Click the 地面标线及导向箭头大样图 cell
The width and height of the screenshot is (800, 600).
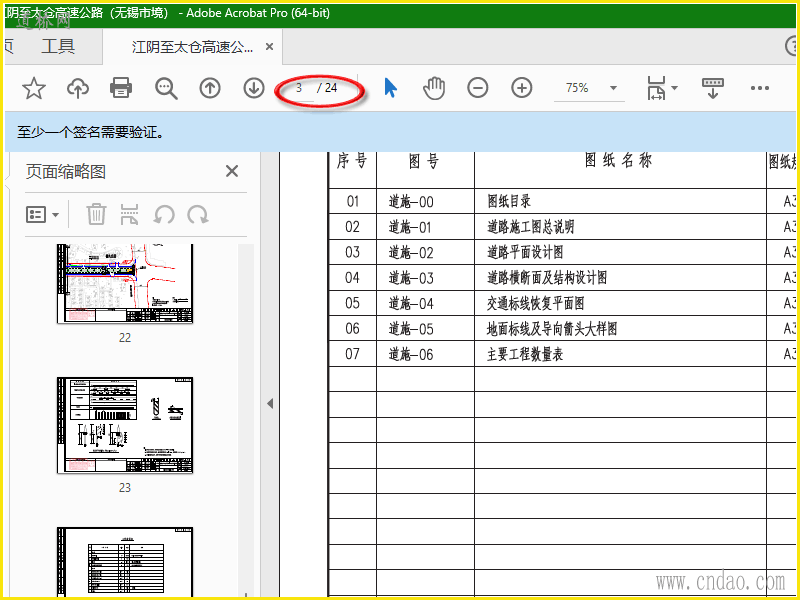point(620,328)
